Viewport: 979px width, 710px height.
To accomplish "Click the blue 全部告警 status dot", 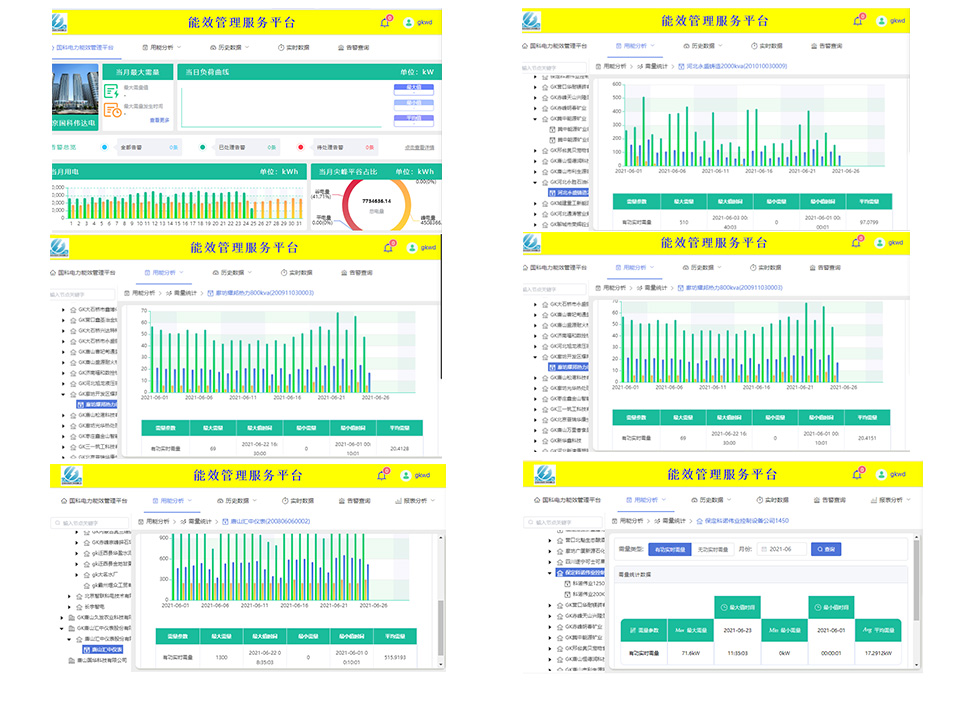I will 104,147.
